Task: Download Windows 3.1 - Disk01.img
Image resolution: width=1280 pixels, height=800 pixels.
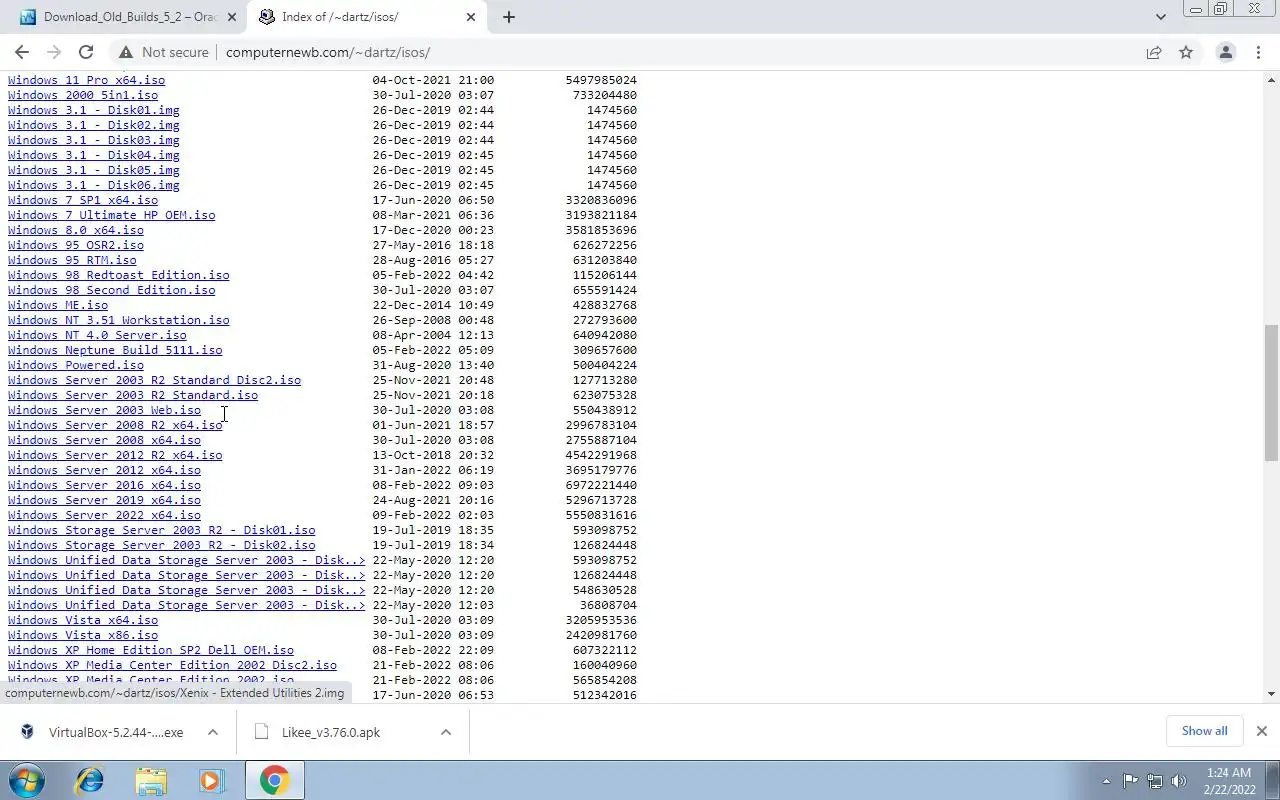Action: (94, 110)
